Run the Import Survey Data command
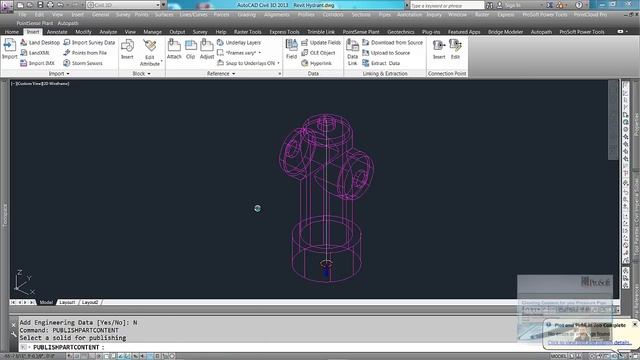This screenshot has height=360, width=640. coord(89,42)
